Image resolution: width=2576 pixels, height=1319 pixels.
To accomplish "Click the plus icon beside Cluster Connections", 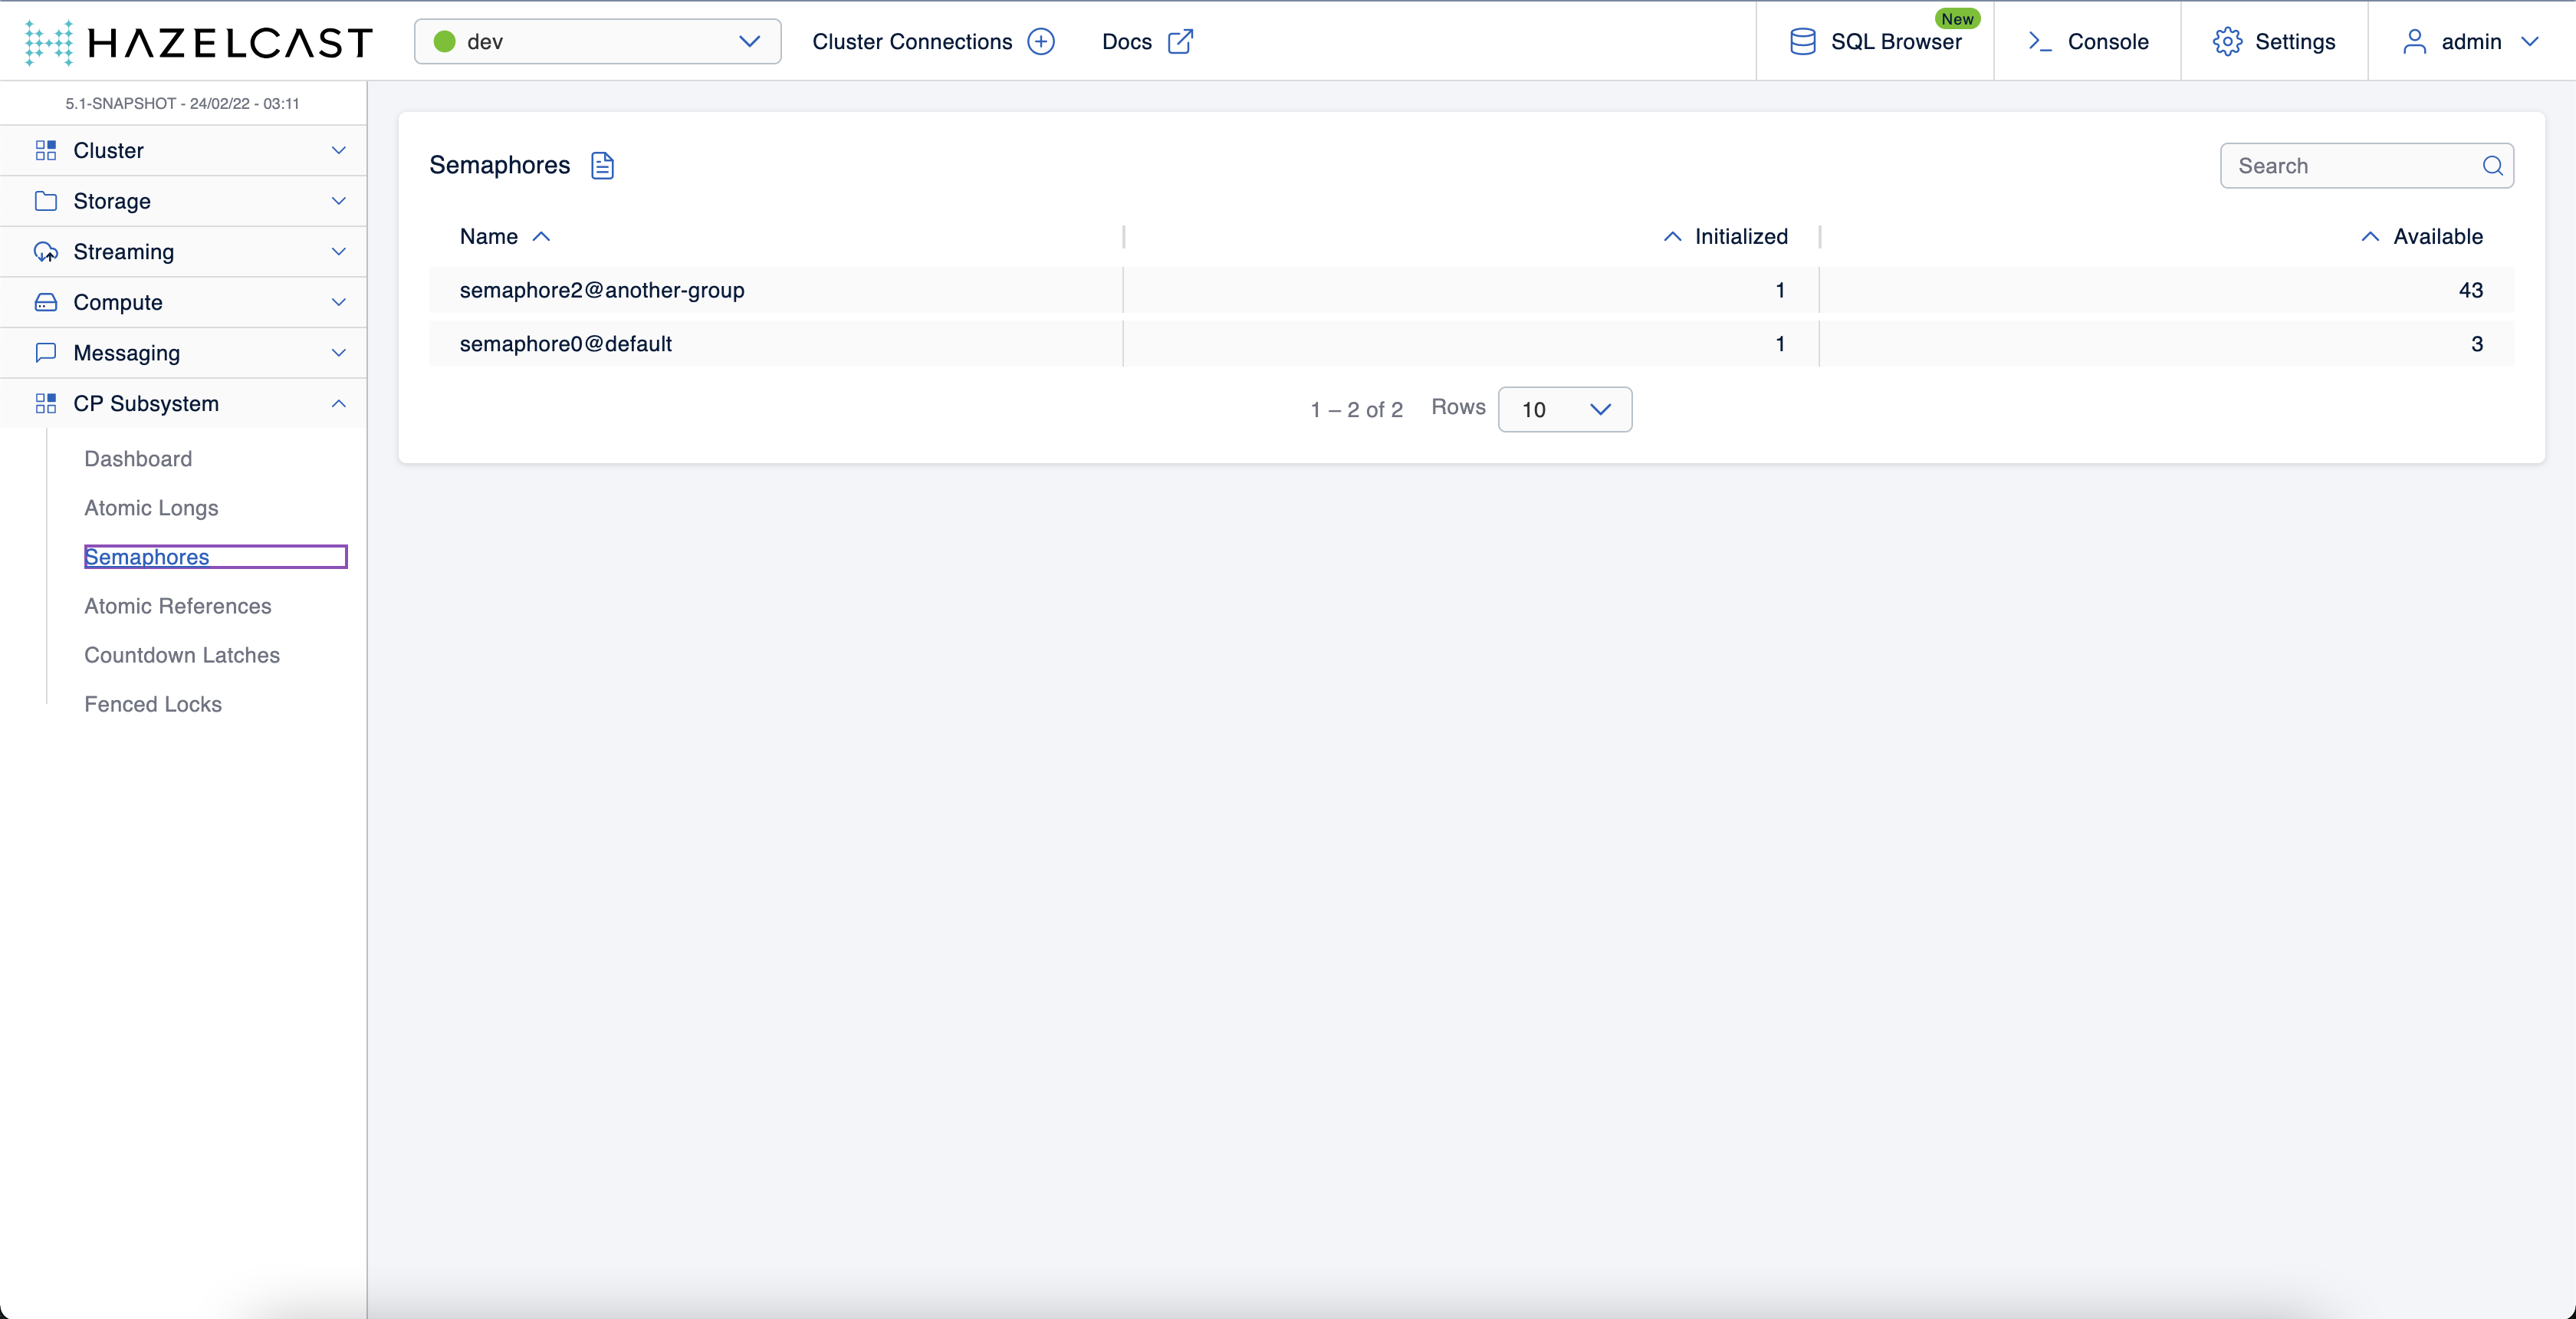I will [1041, 42].
